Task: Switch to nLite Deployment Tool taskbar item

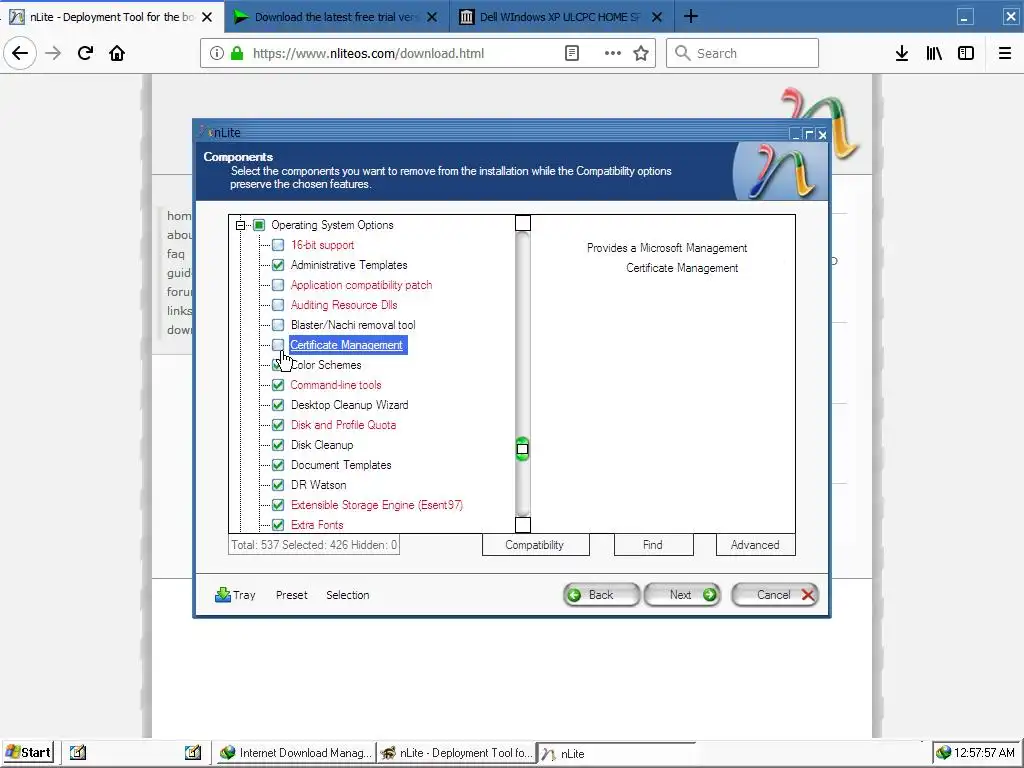Action: [455, 753]
